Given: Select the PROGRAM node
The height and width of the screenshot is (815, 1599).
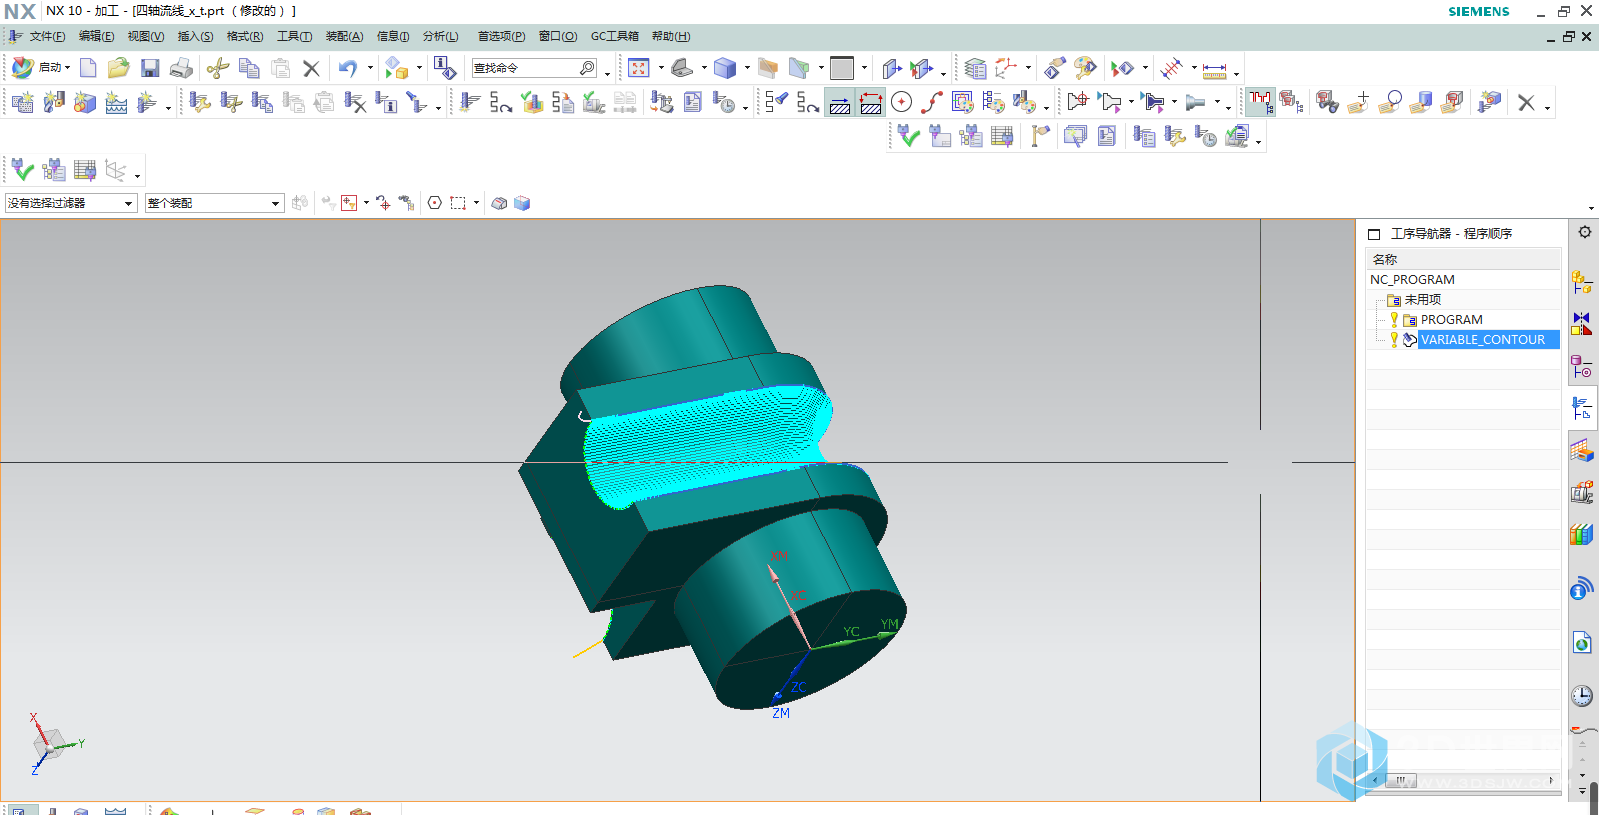Looking at the screenshot, I should tap(1451, 320).
